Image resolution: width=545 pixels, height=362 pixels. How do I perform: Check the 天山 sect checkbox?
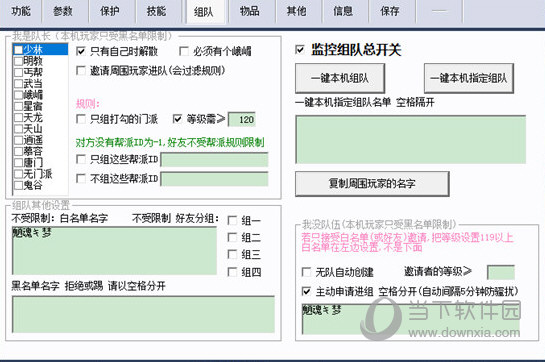click(18, 129)
